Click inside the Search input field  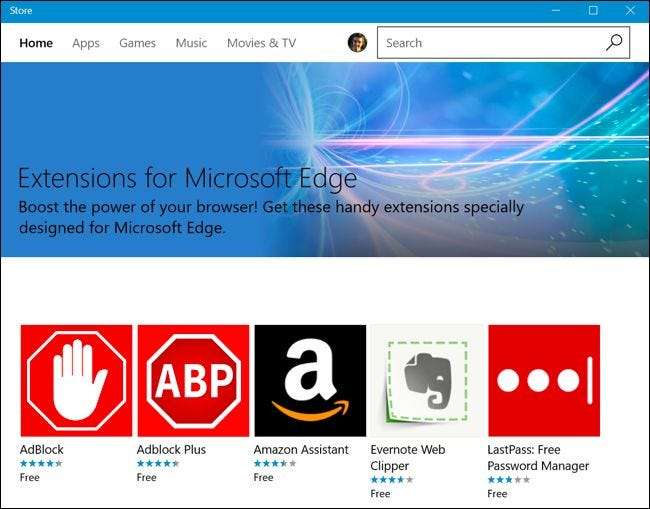[x=490, y=43]
